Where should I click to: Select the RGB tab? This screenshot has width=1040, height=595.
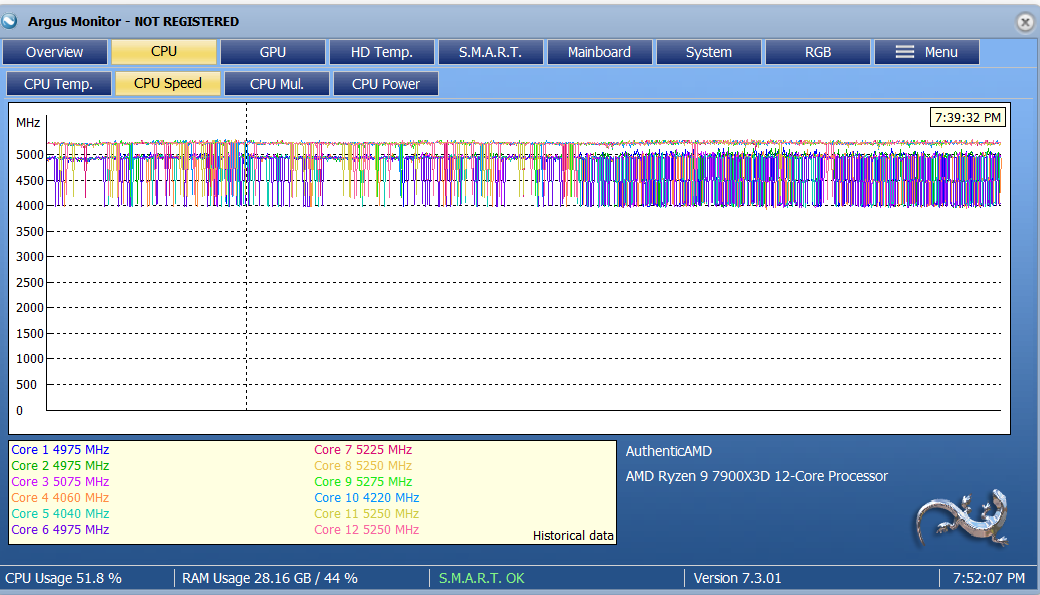(x=818, y=52)
